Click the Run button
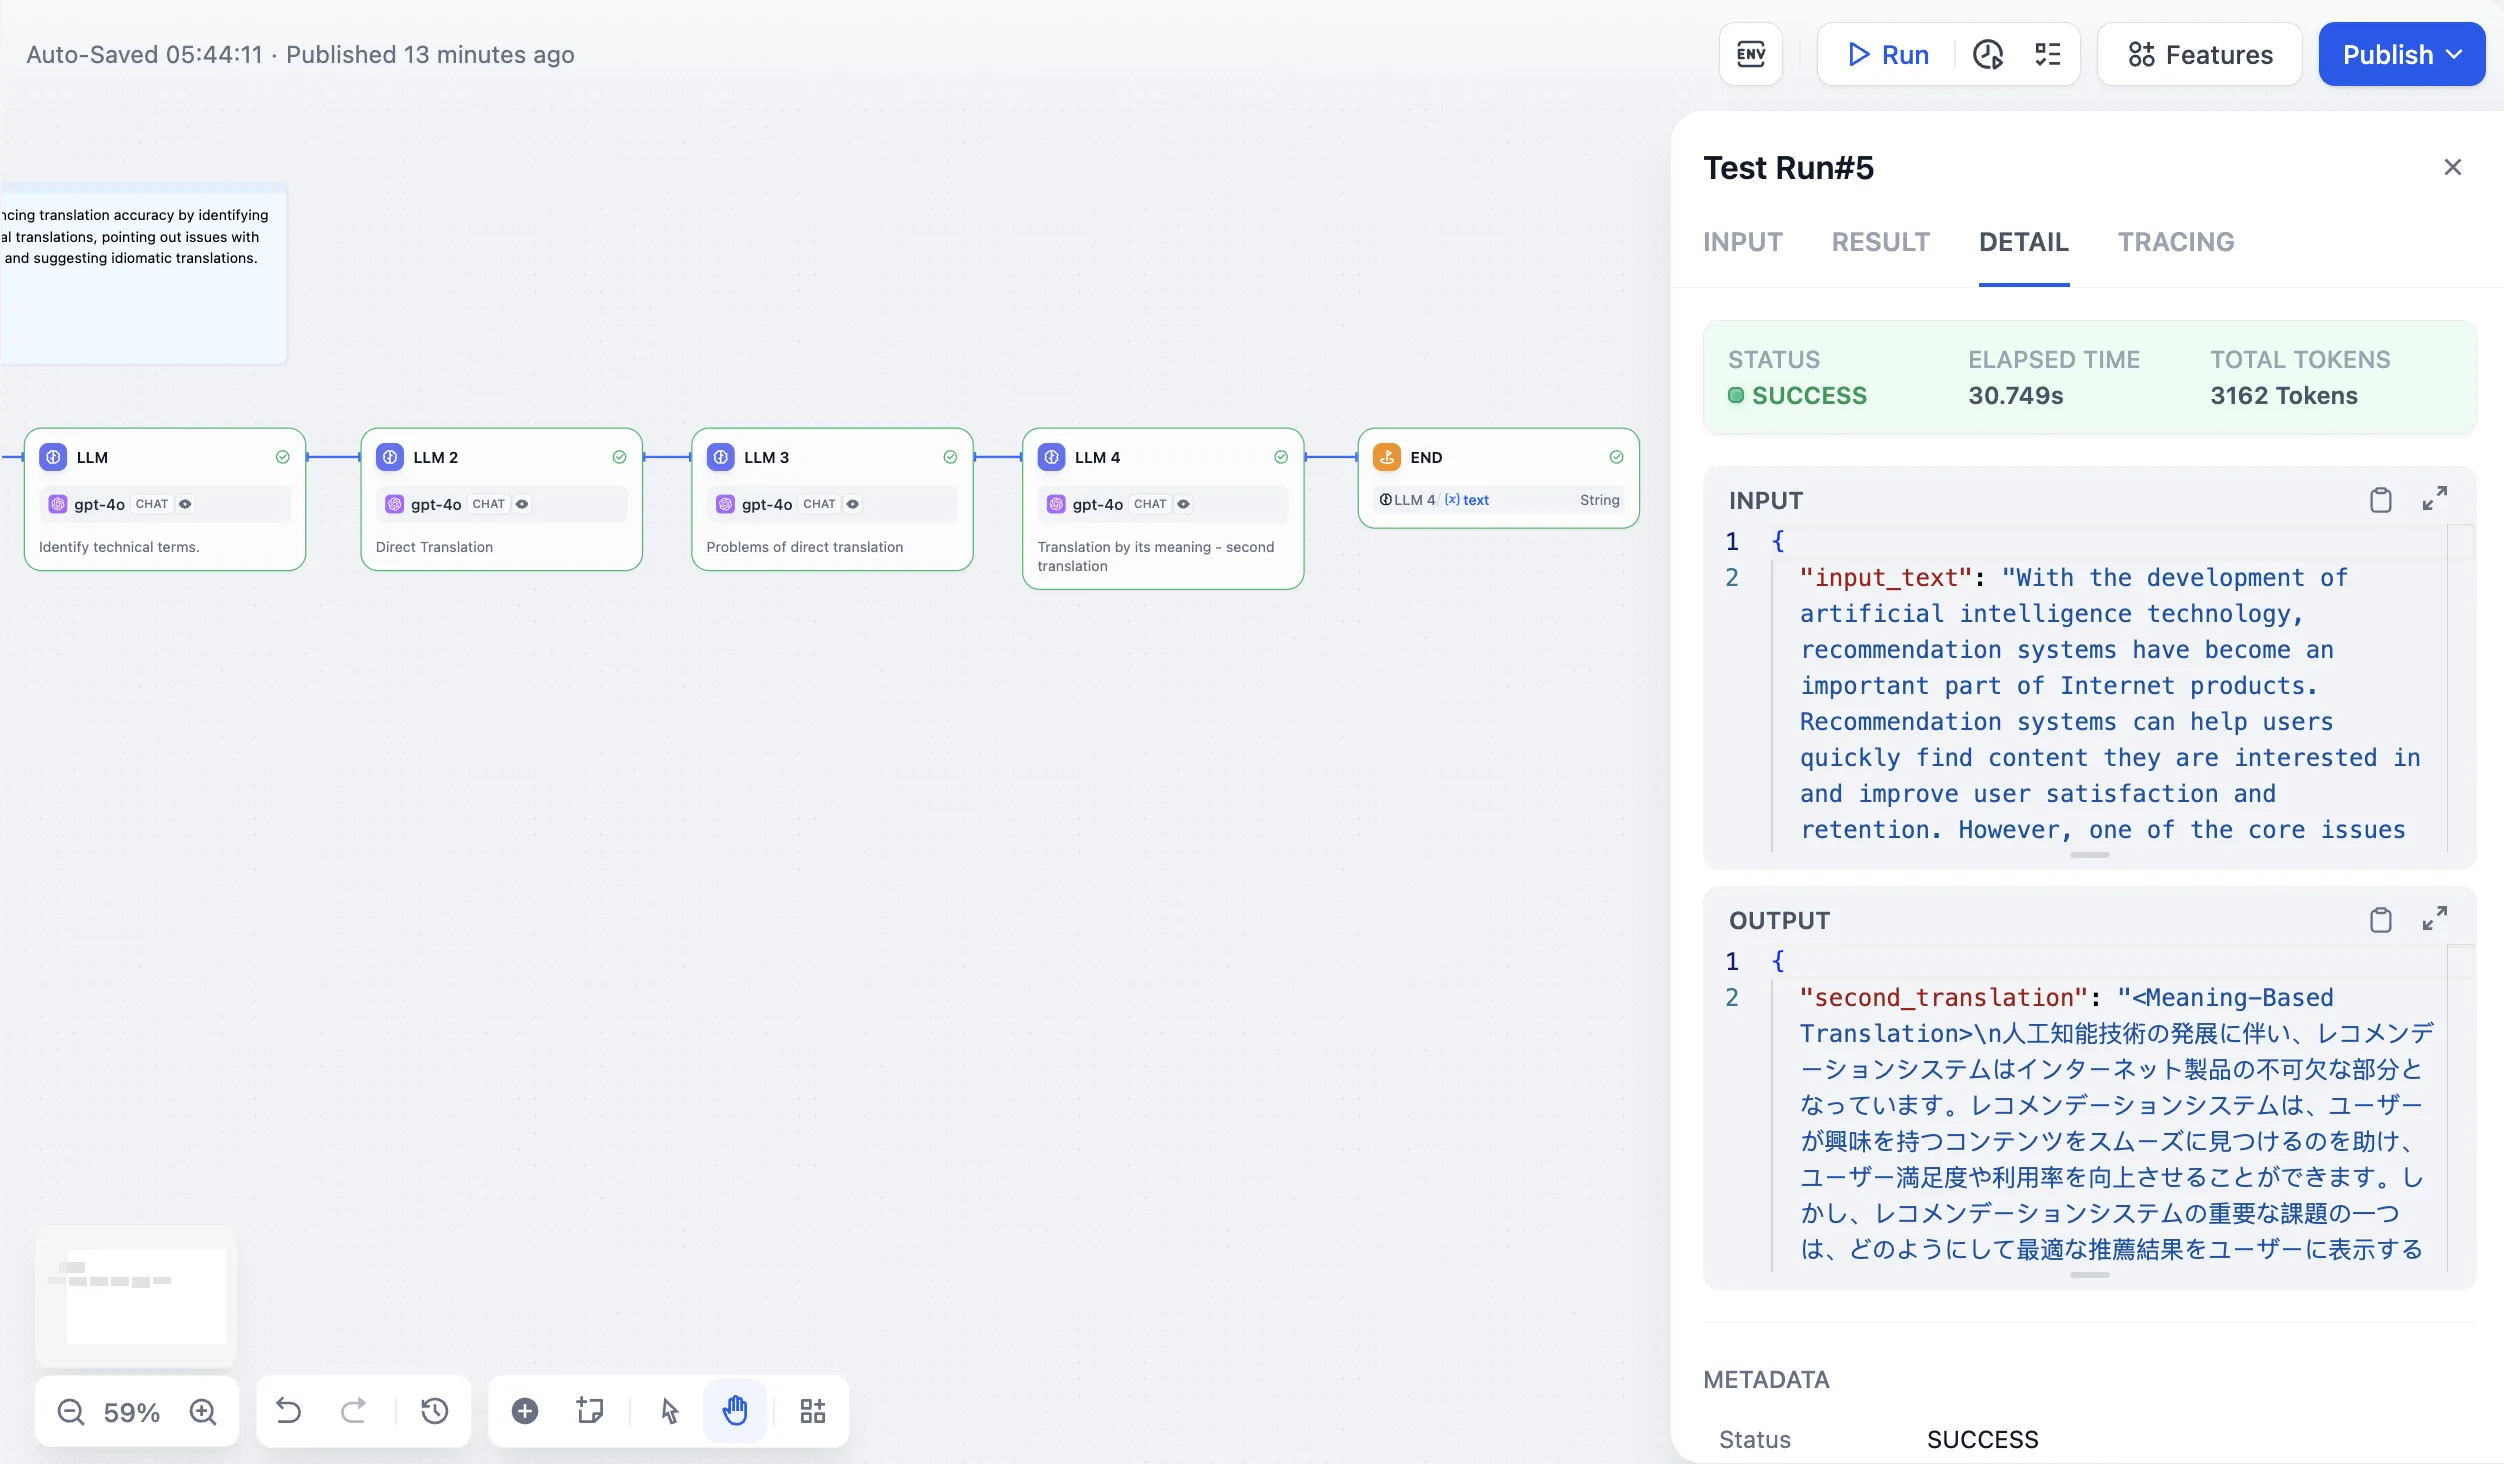Viewport: 2504px width, 1464px height. click(1888, 54)
